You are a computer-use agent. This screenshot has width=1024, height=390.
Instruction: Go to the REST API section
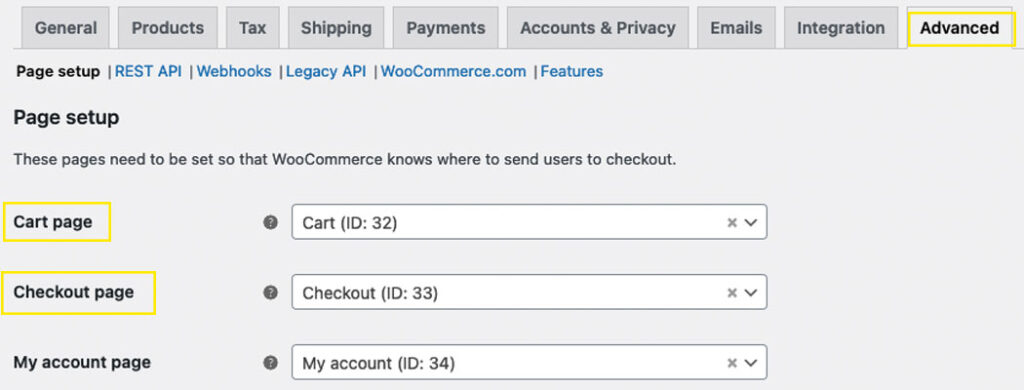tap(148, 71)
